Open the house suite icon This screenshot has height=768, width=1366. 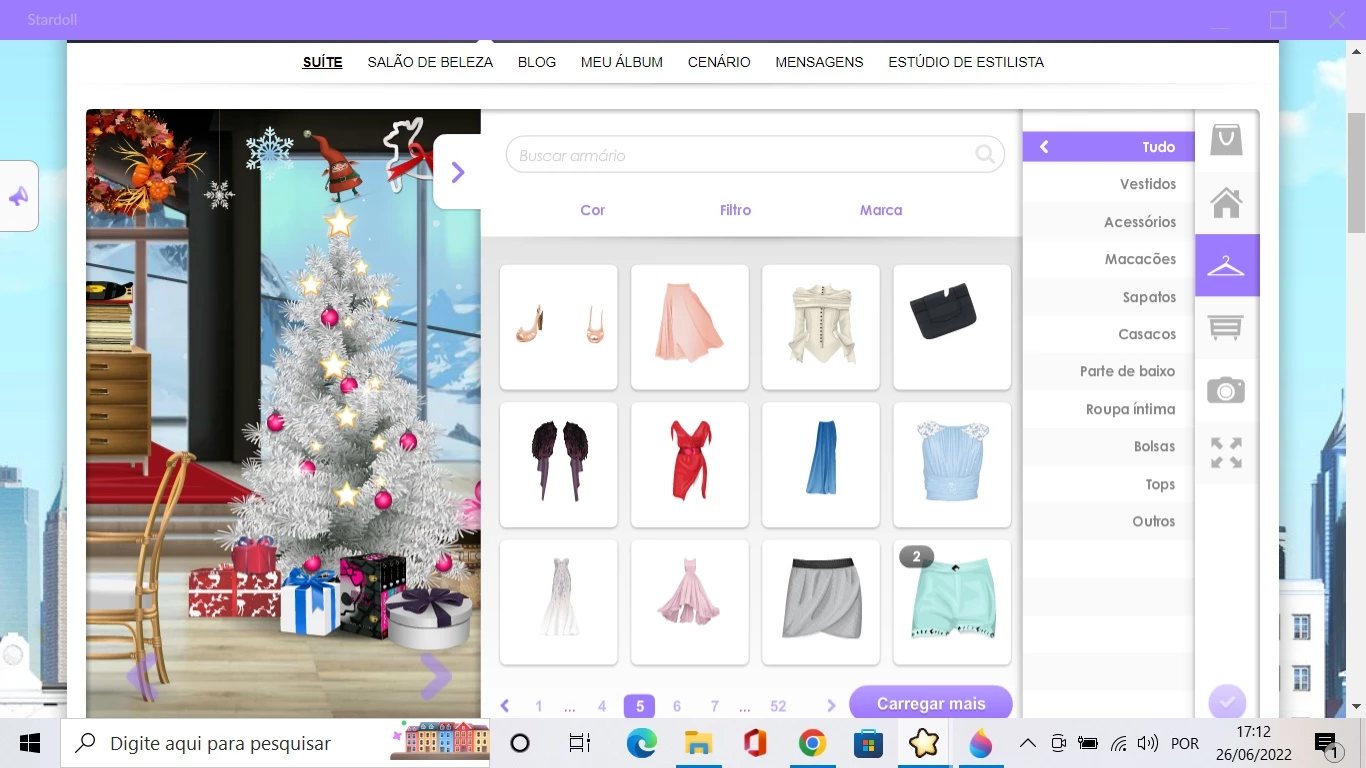coord(1226,202)
